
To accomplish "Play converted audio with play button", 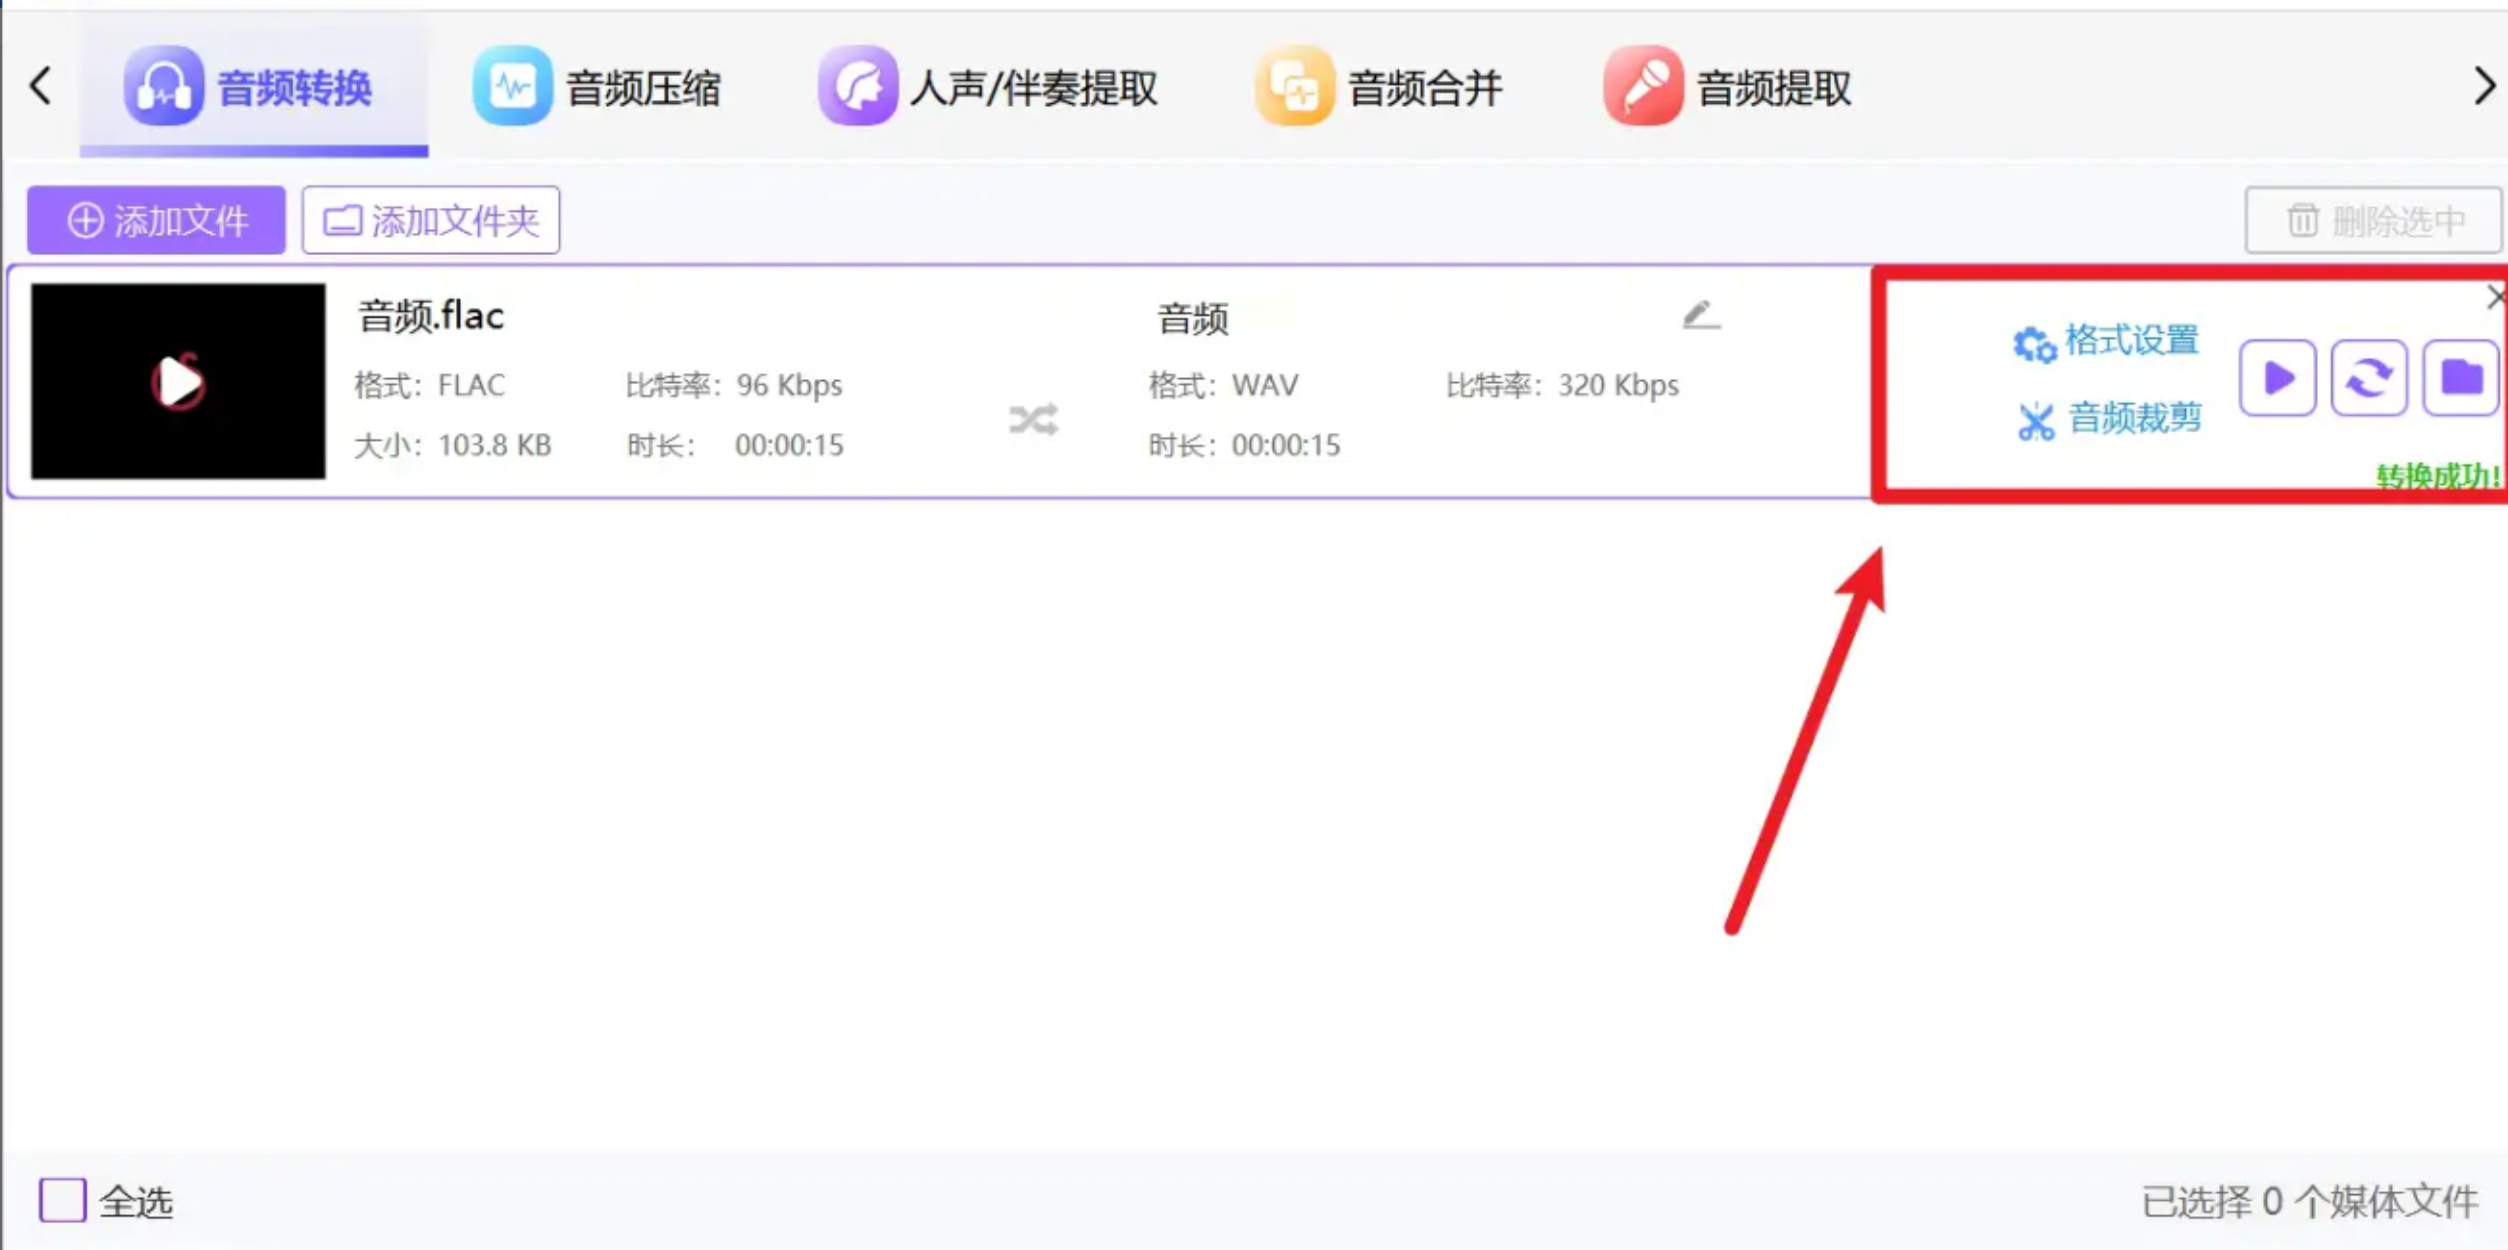I will [x=2277, y=378].
